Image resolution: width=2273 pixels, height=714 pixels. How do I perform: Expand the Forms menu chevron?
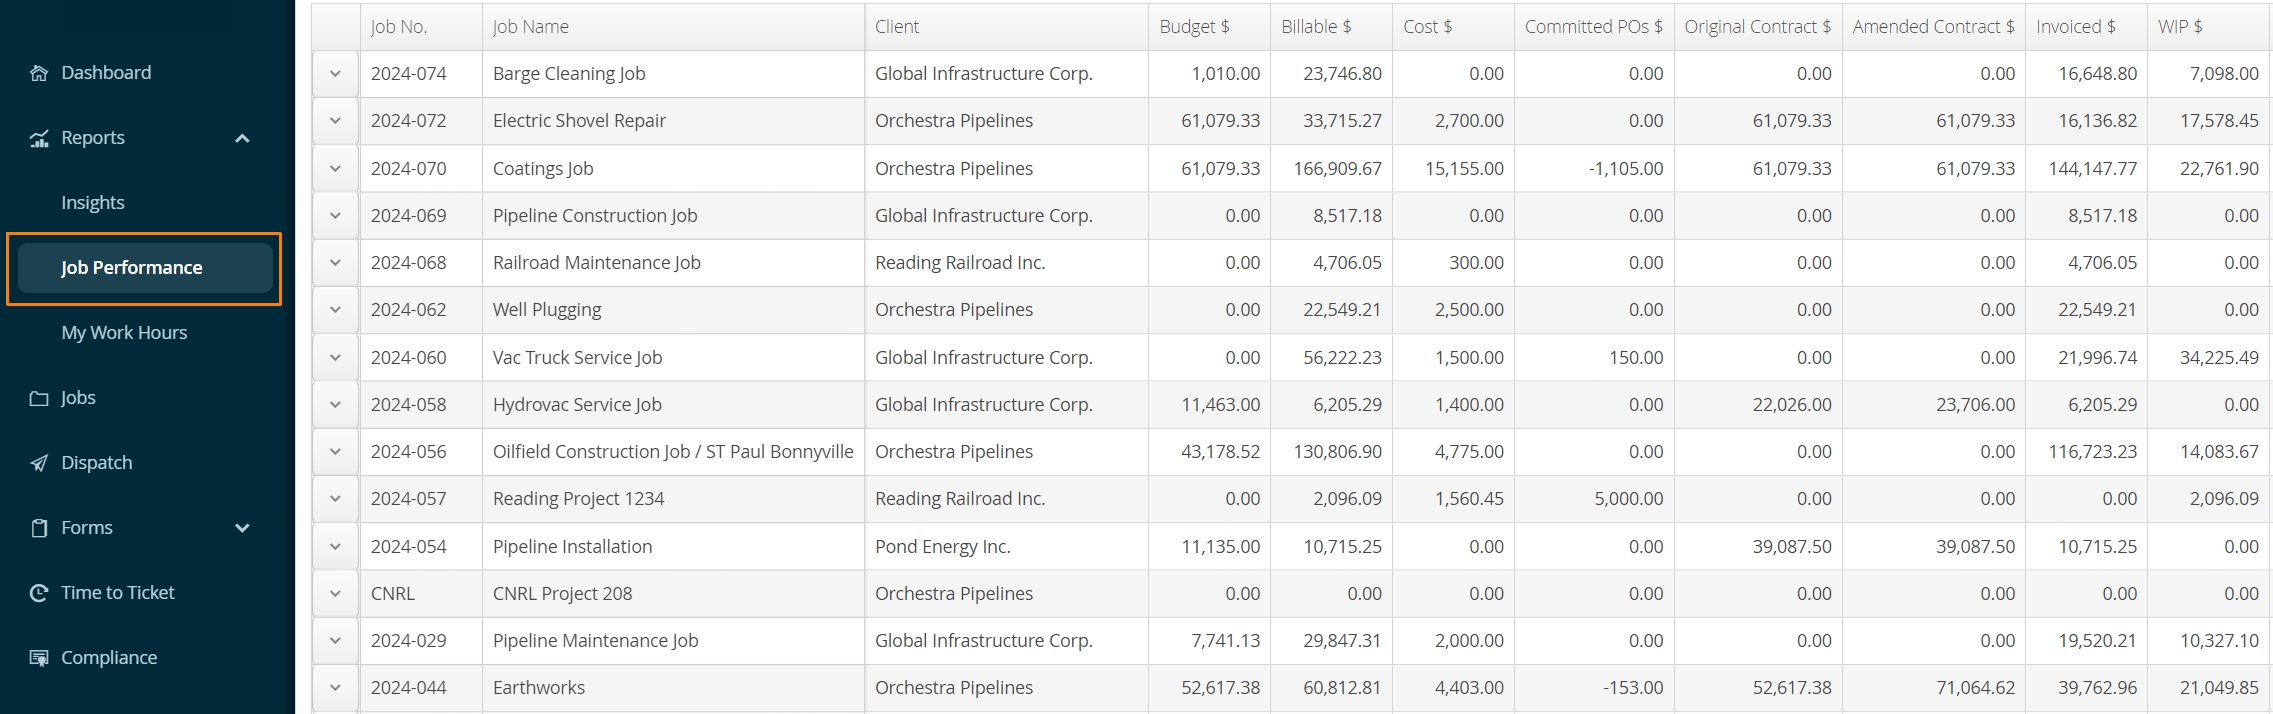click(x=242, y=528)
